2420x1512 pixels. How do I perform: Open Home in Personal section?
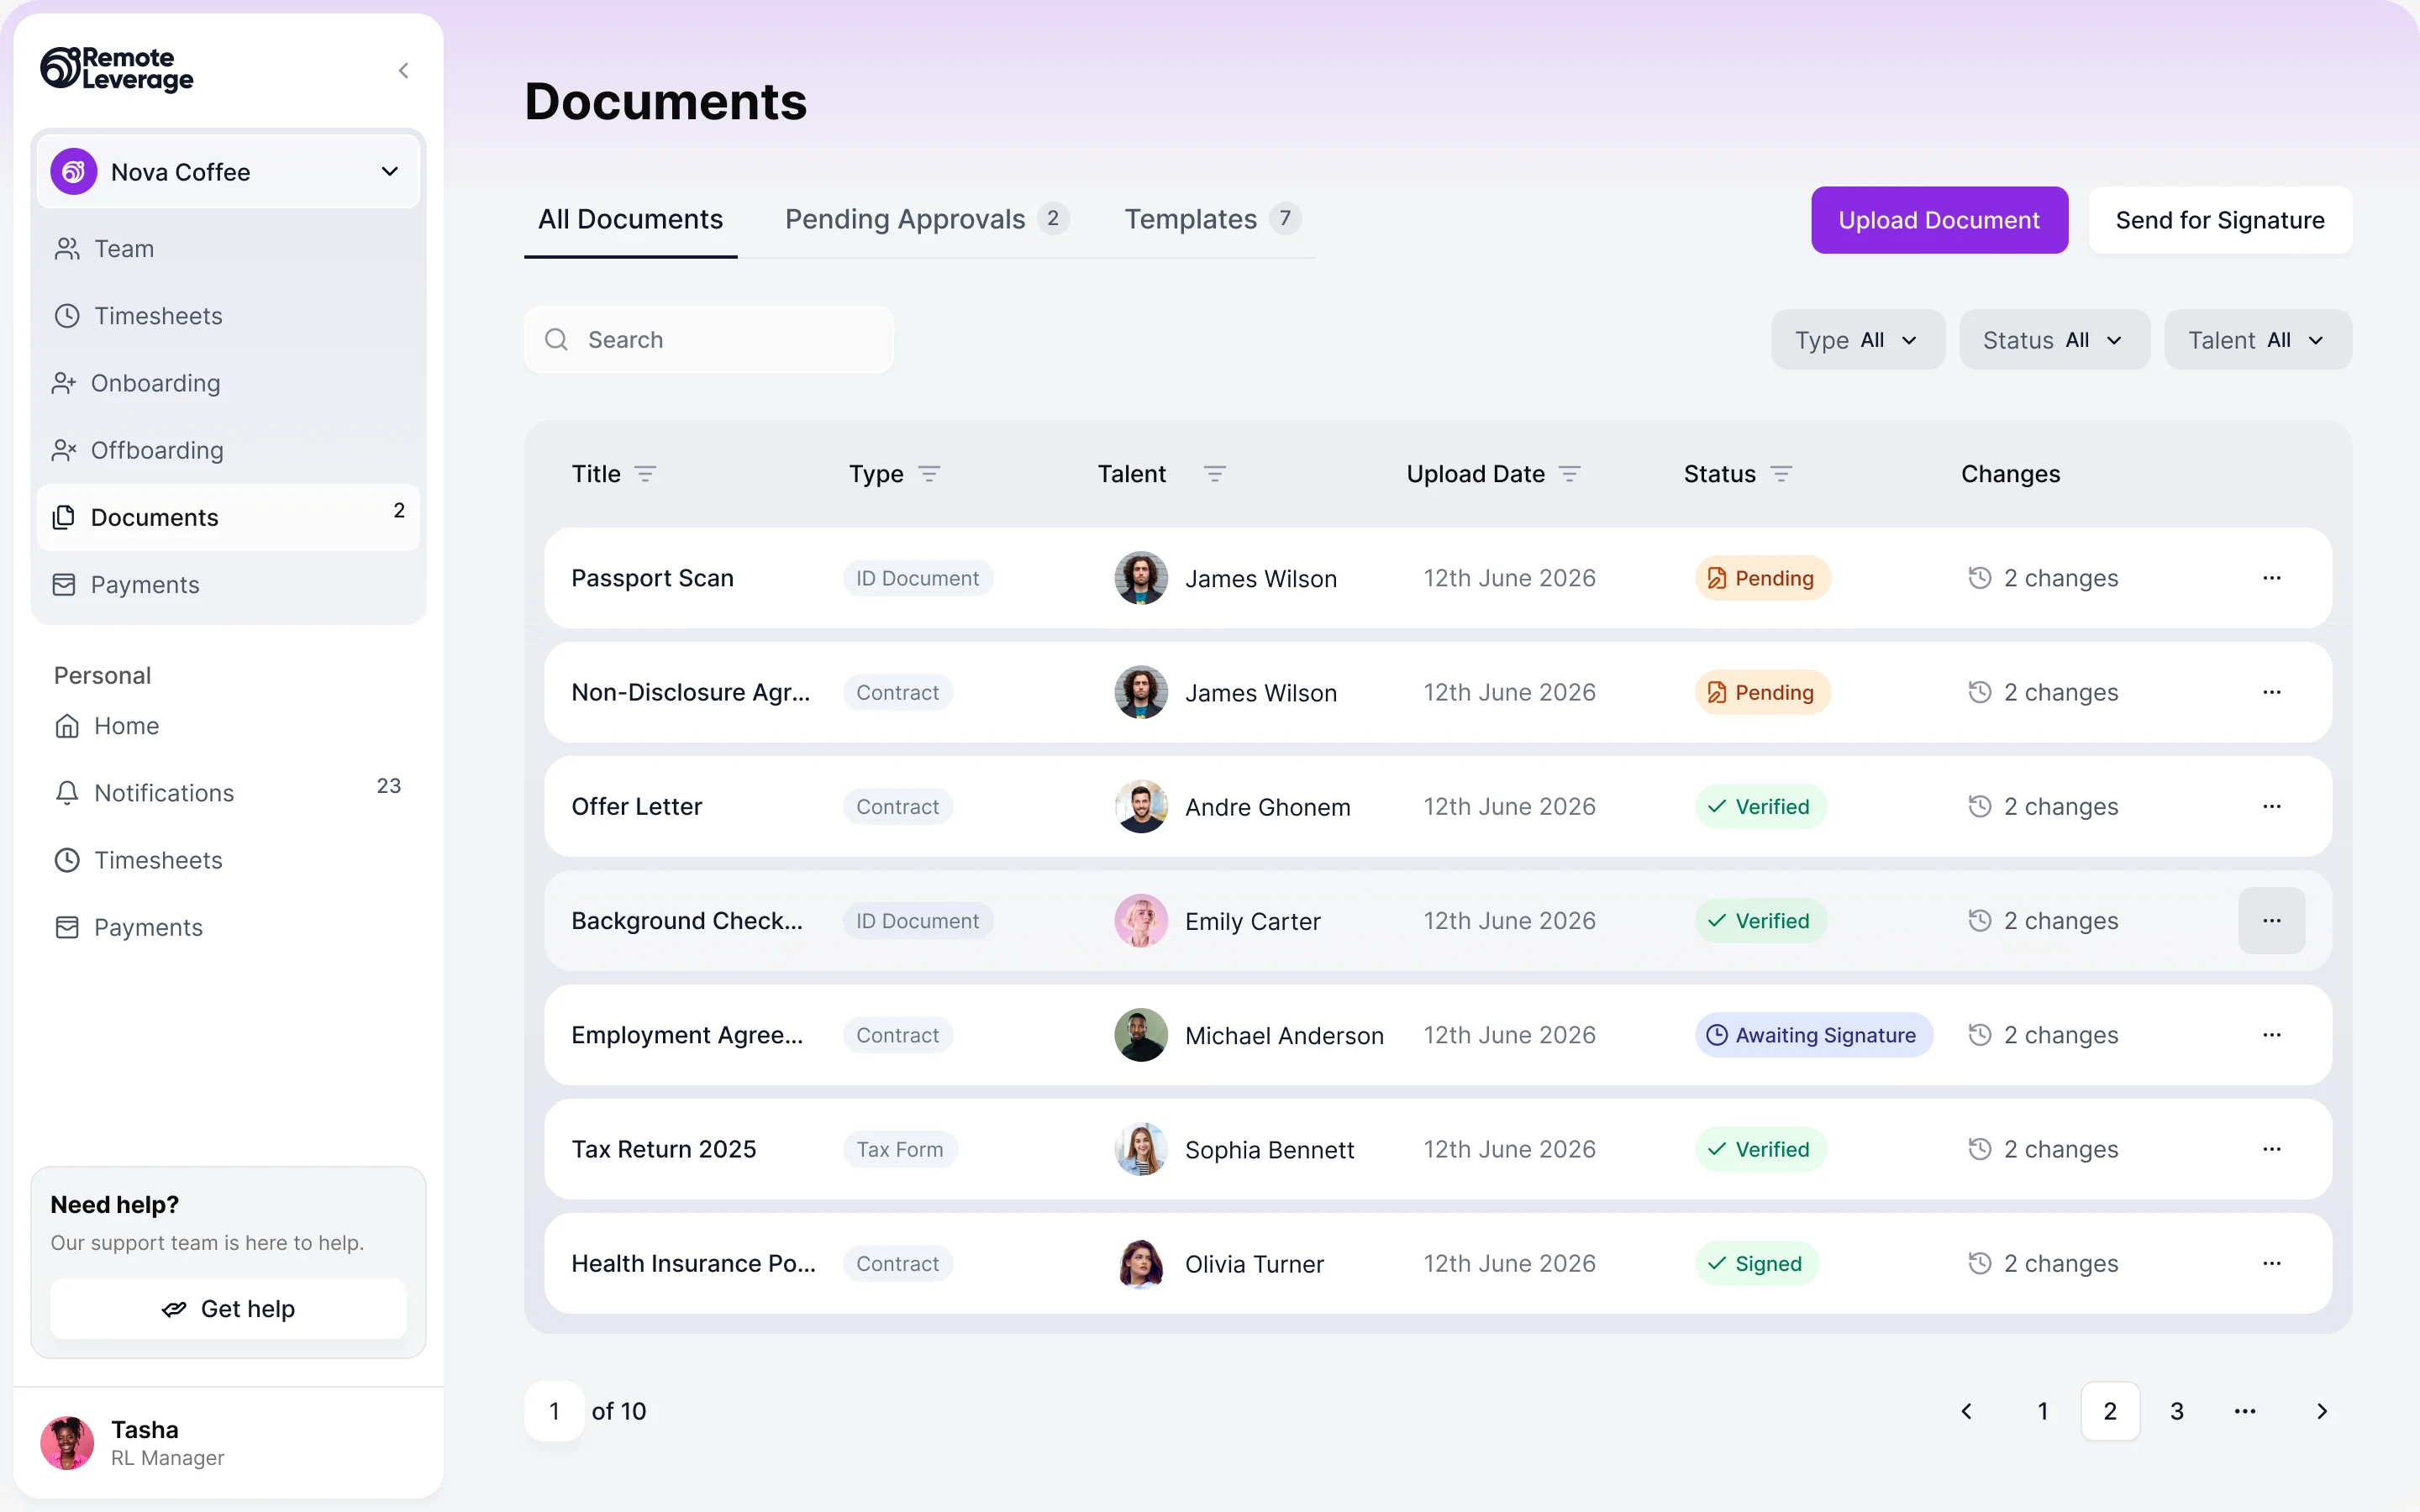click(228, 726)
